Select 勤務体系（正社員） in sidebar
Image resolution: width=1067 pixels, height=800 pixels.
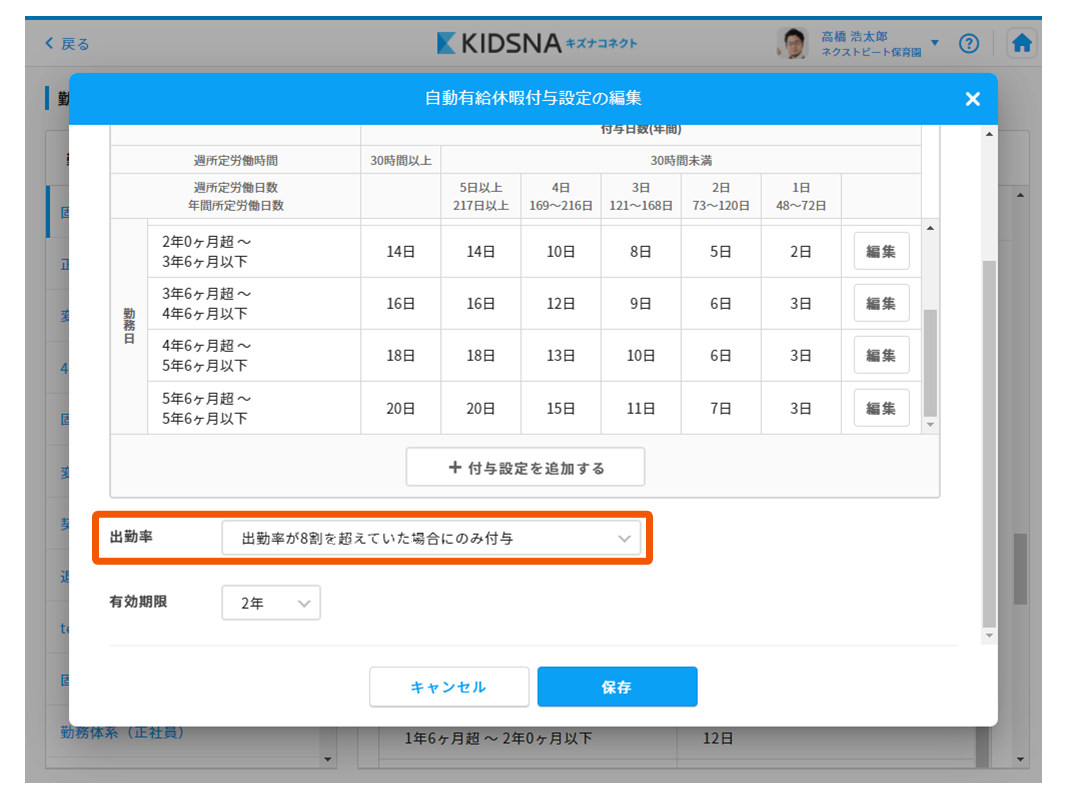122,732
